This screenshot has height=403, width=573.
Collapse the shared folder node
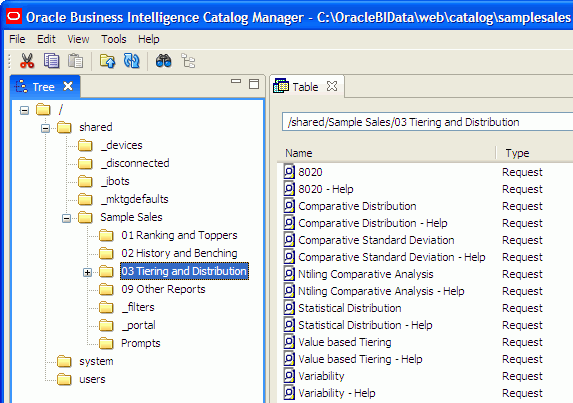pos(45,128)
